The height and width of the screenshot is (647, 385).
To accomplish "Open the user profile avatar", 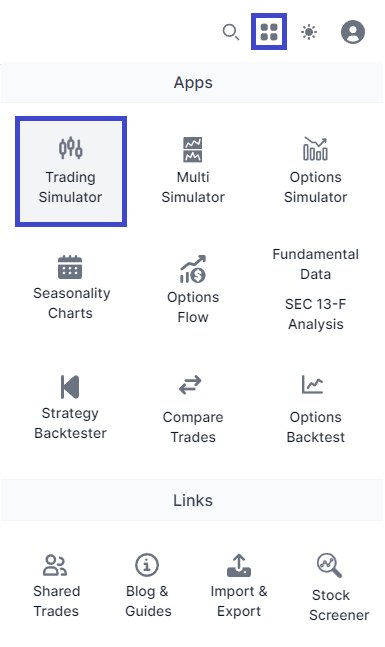I will pos(353,32).
